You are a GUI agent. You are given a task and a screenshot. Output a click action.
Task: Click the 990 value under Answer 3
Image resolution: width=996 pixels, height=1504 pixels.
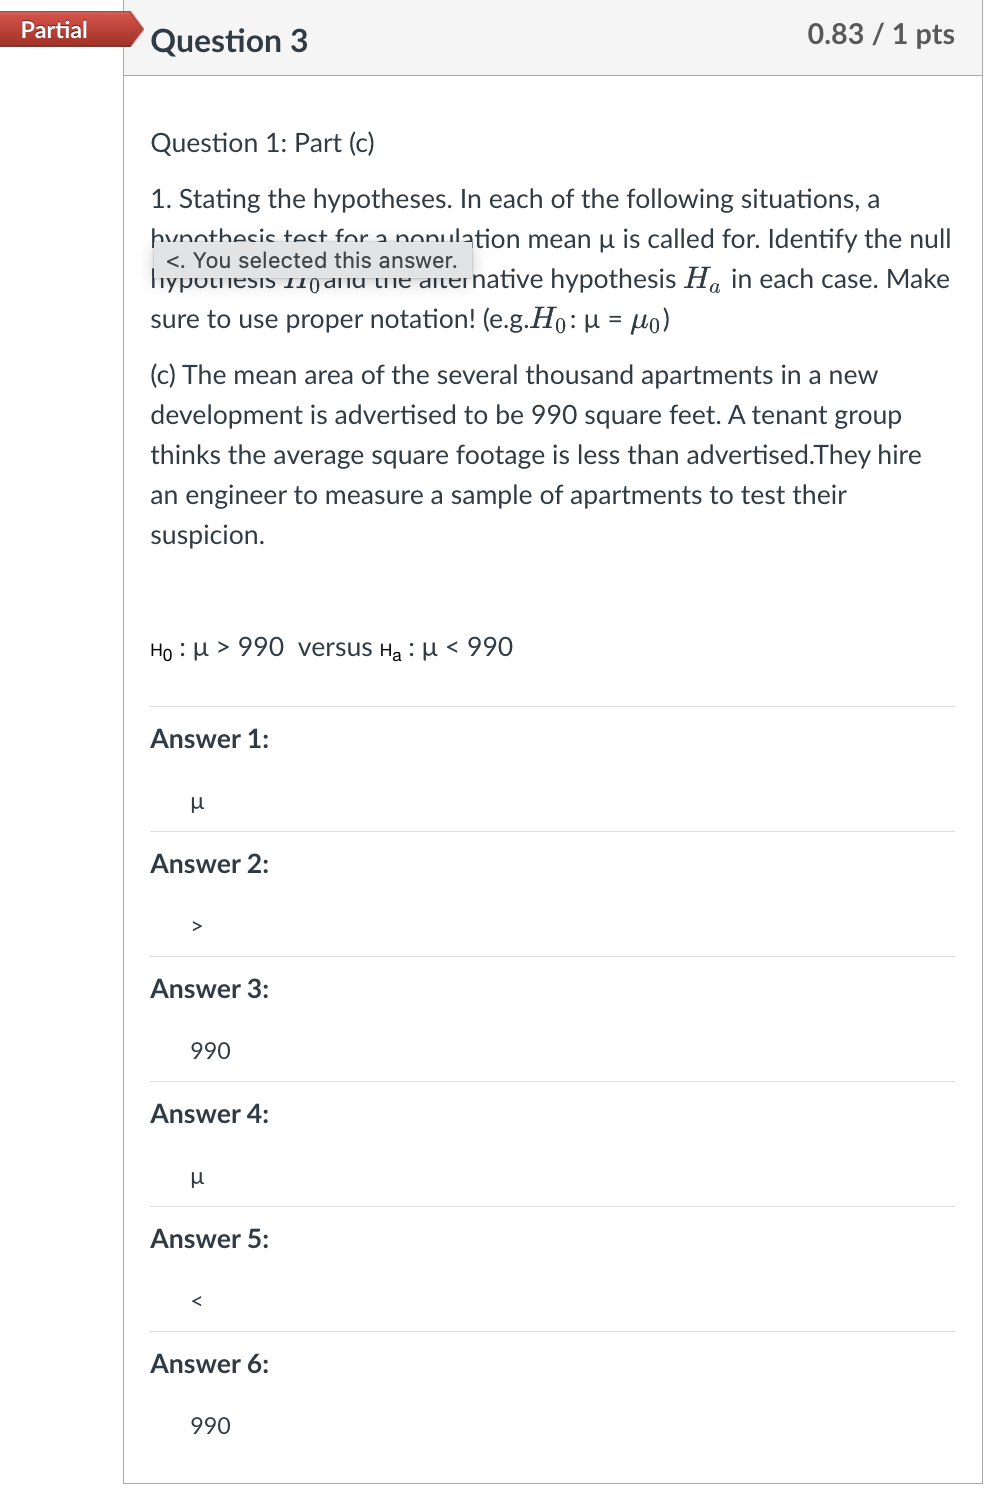208,1050
